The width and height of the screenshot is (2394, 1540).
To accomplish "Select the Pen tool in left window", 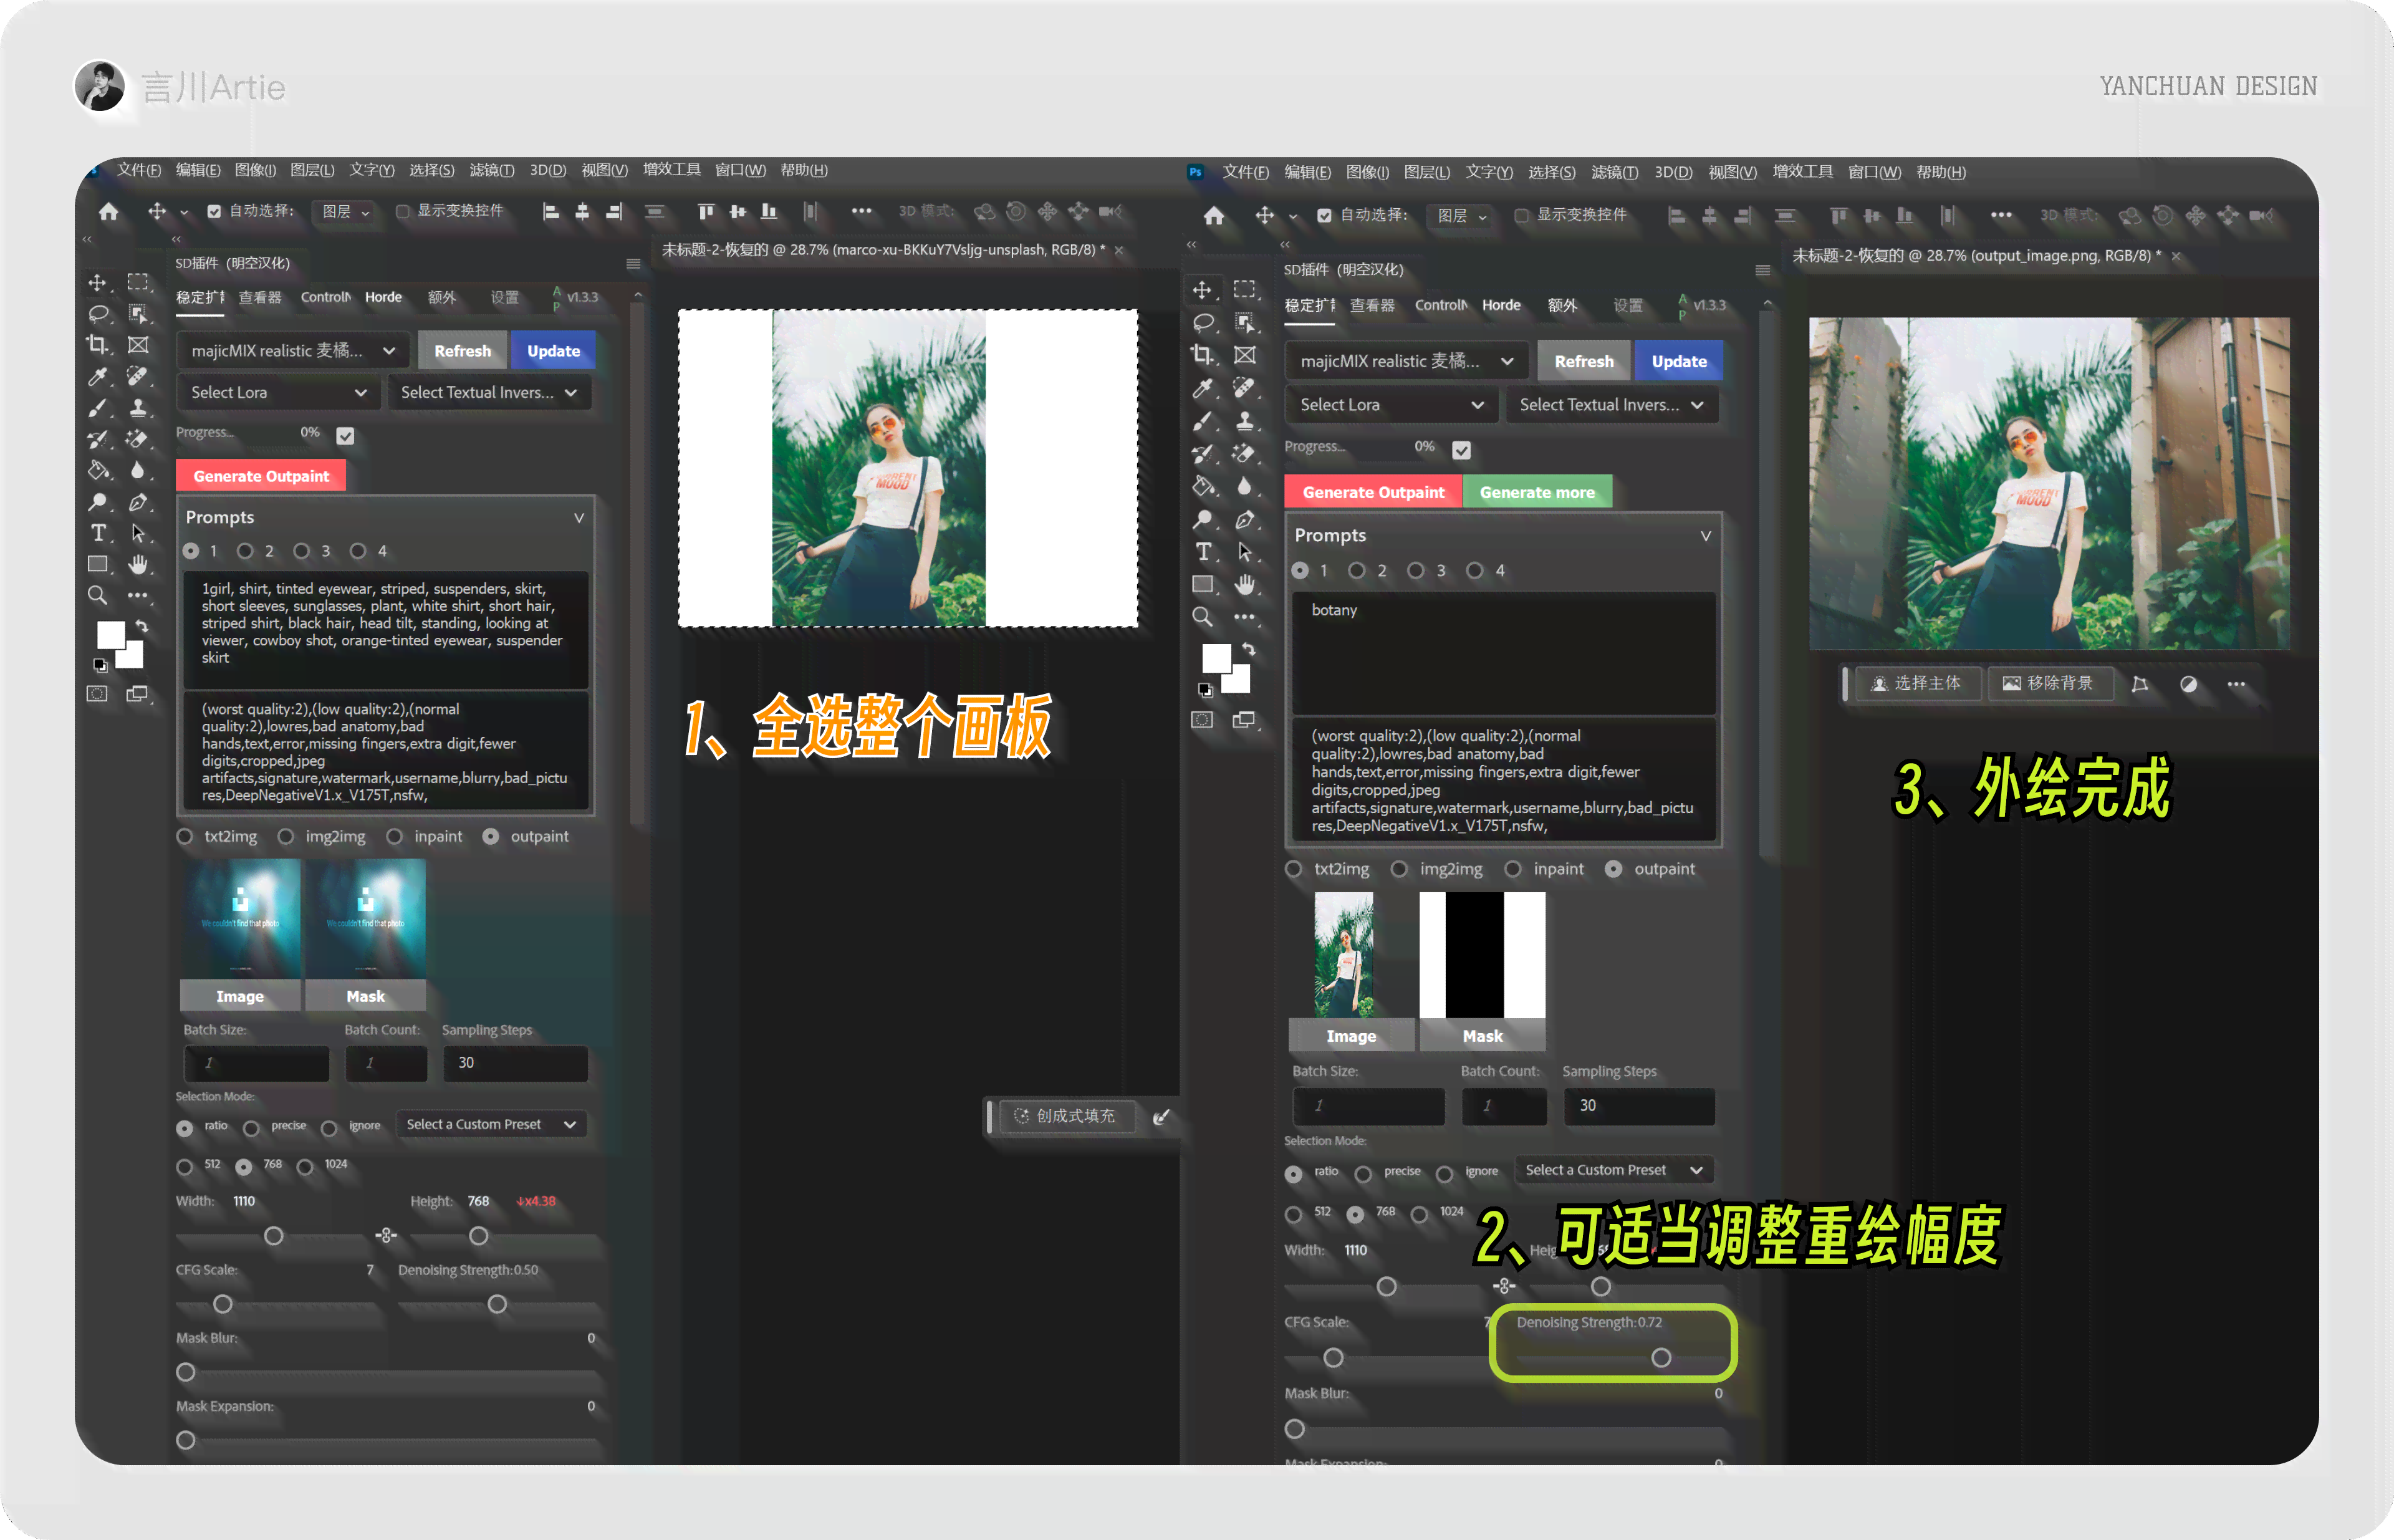I will pos(138,502).
